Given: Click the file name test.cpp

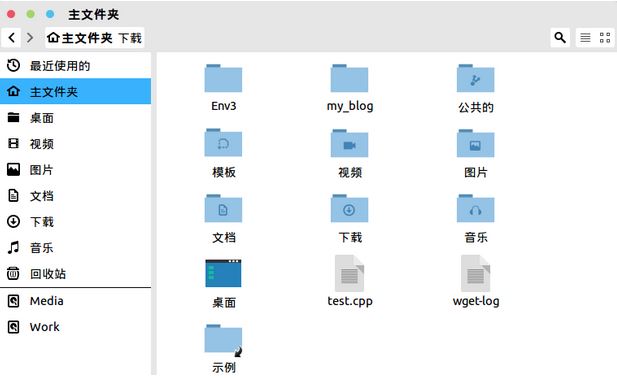Looking at the screenshot, I should click(350, 301).
